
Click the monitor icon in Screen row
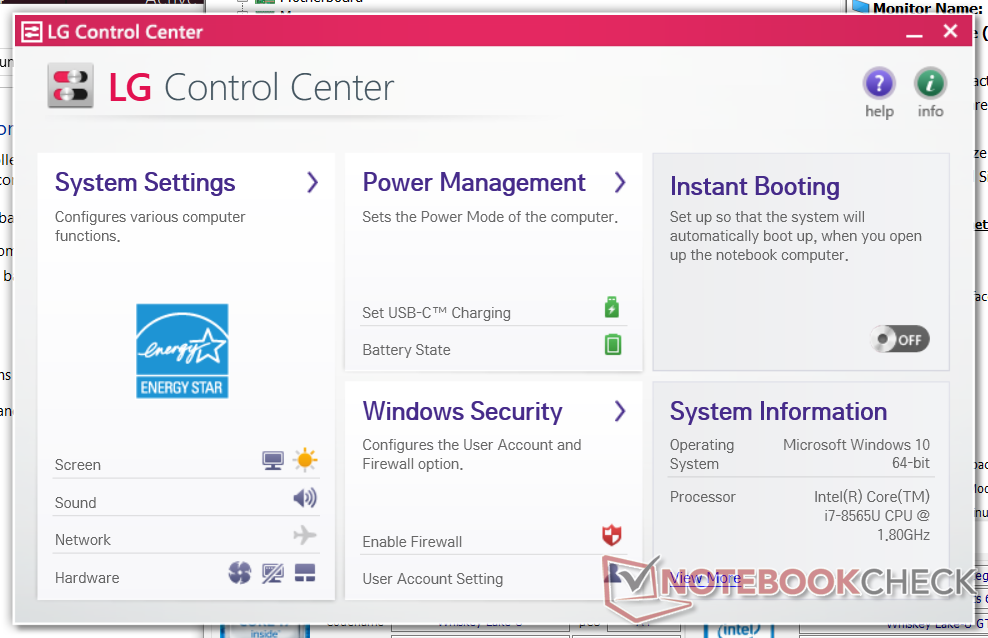[272, 461]
